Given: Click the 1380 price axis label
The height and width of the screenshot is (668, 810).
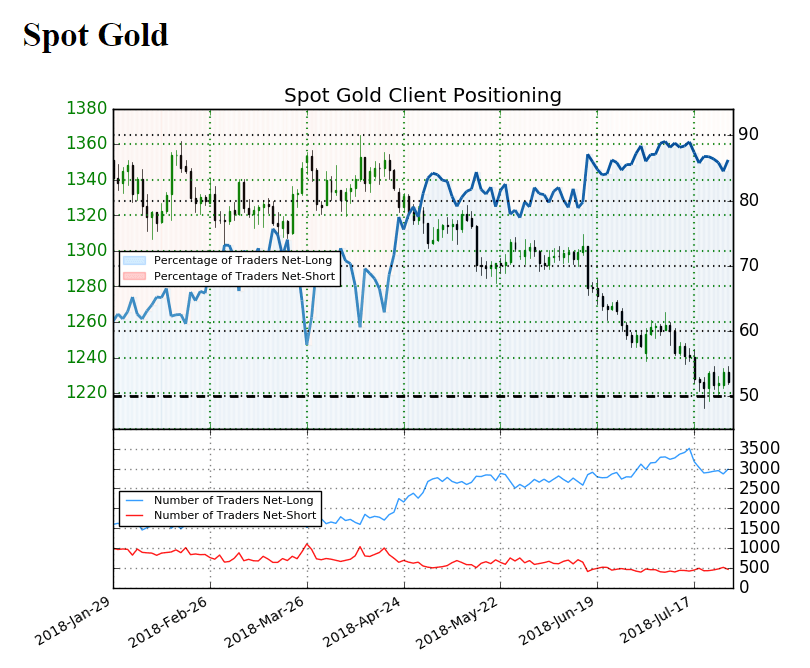Looking at the screenshot, I should coord(85,108).
